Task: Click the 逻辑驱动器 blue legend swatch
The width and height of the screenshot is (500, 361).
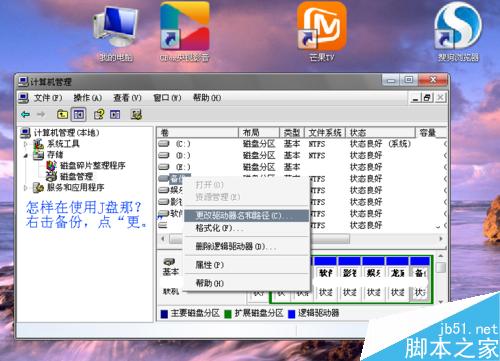Action: click(292, 314)
